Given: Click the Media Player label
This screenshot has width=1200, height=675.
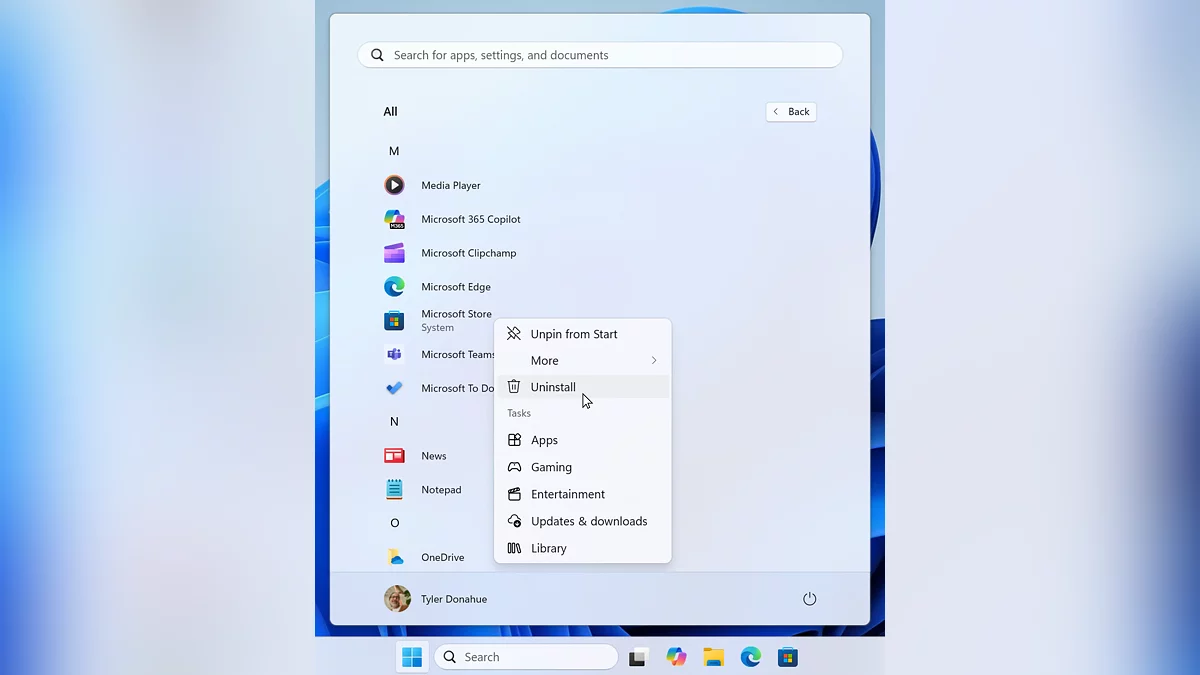Looking at the screenshot, I should 451,185.
